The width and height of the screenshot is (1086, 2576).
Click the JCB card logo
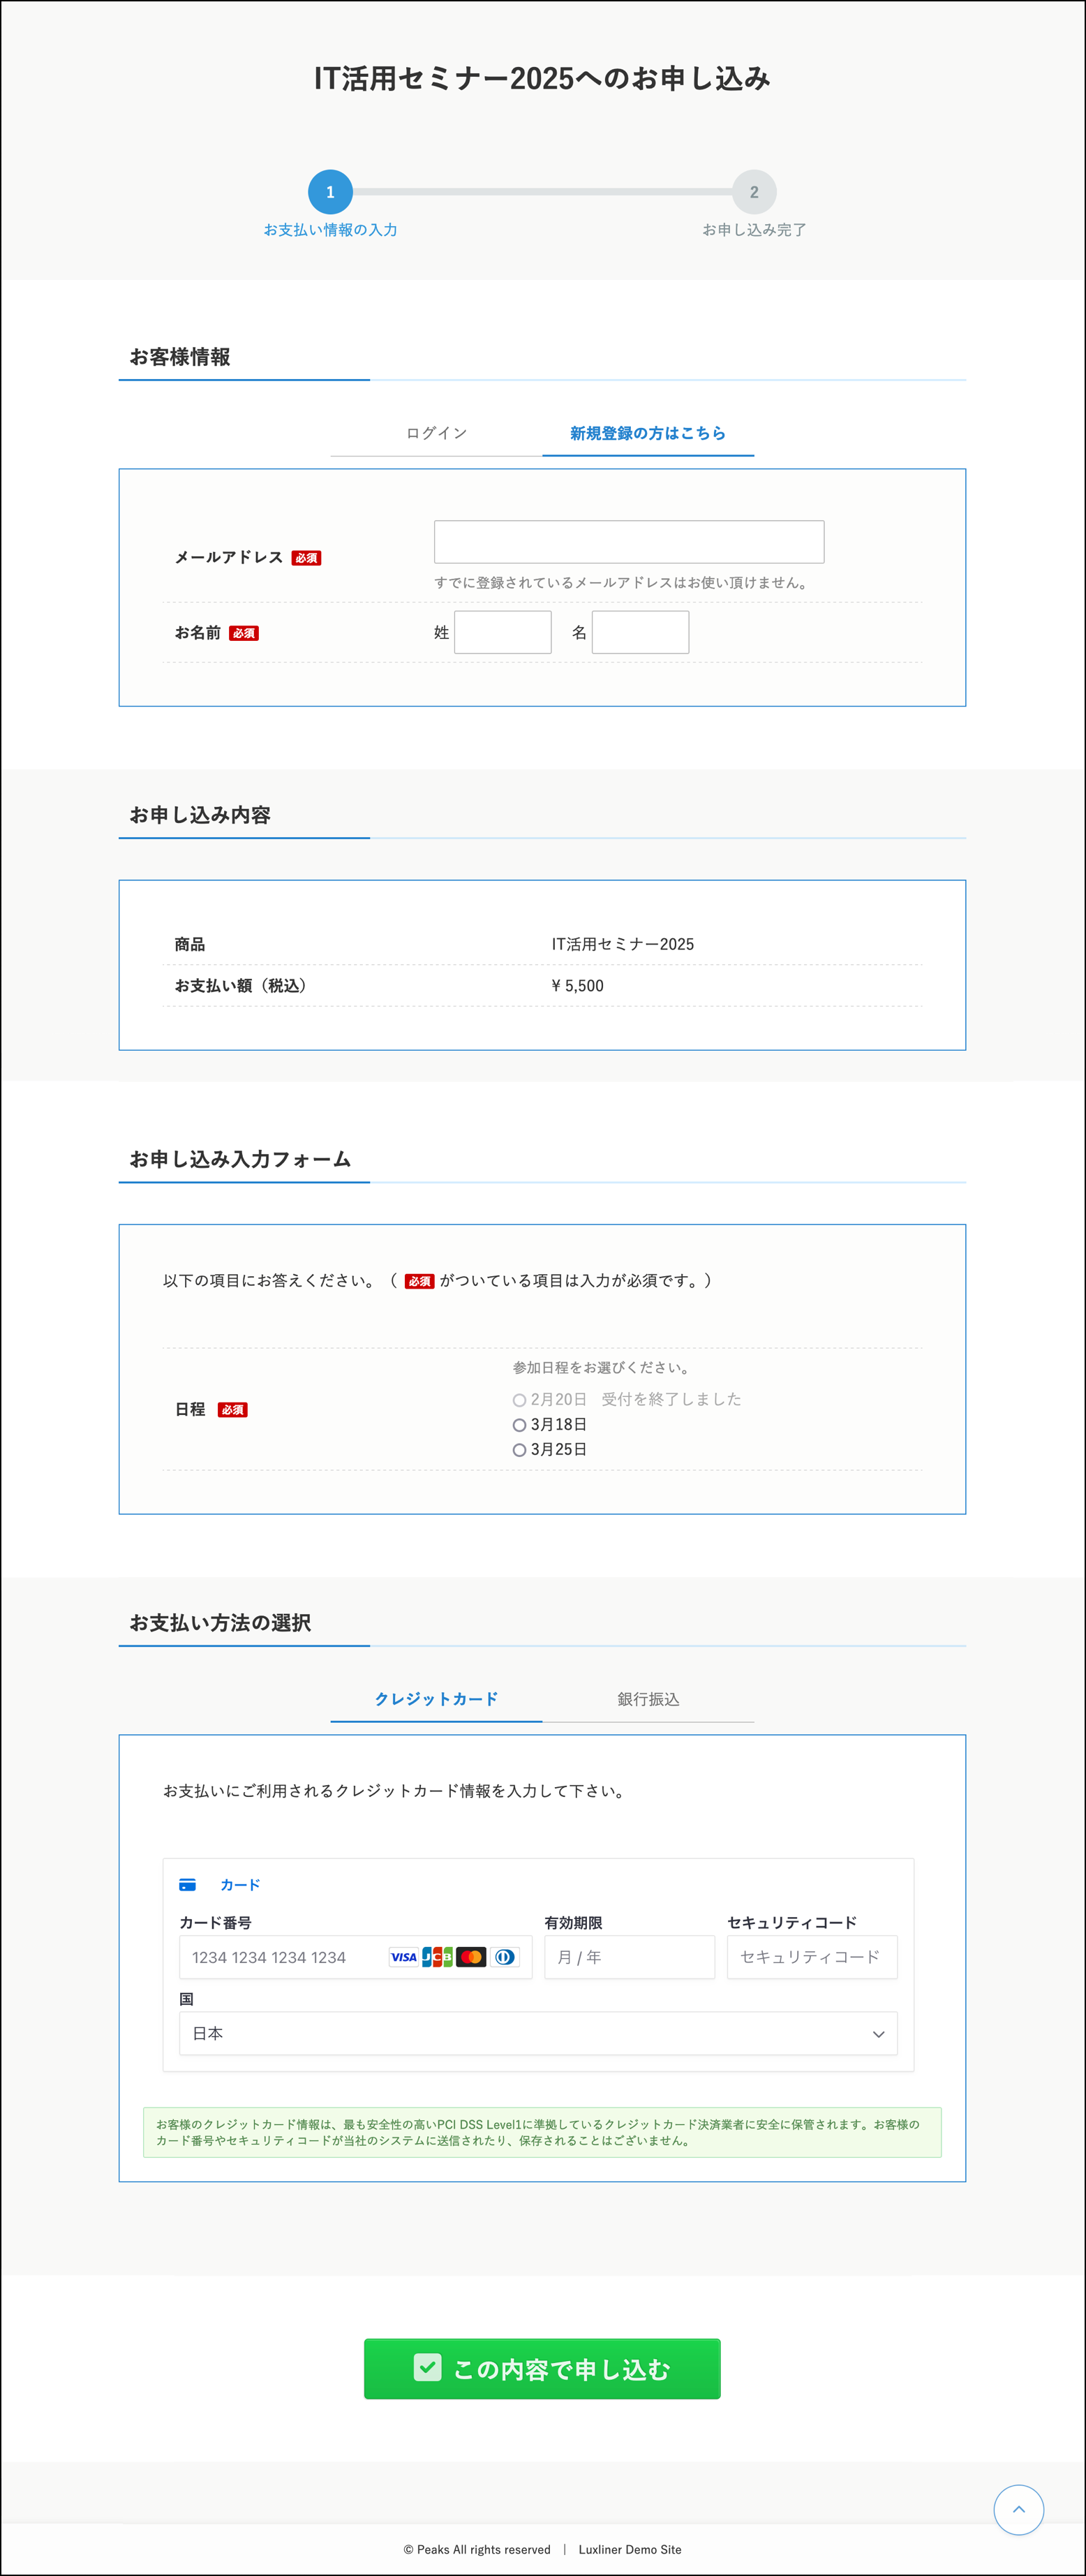click(437, 1957)
